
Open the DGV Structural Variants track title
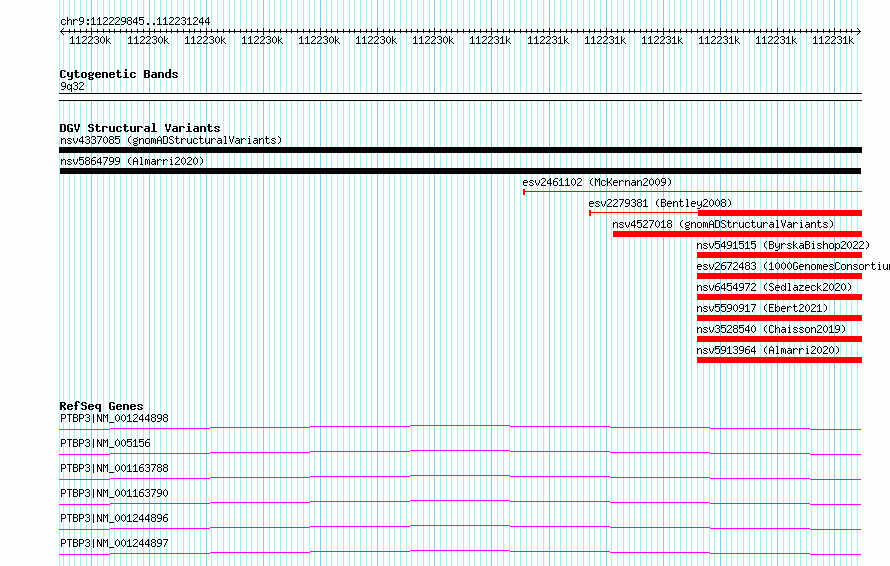pyautogui.click(x=140, y=128)
